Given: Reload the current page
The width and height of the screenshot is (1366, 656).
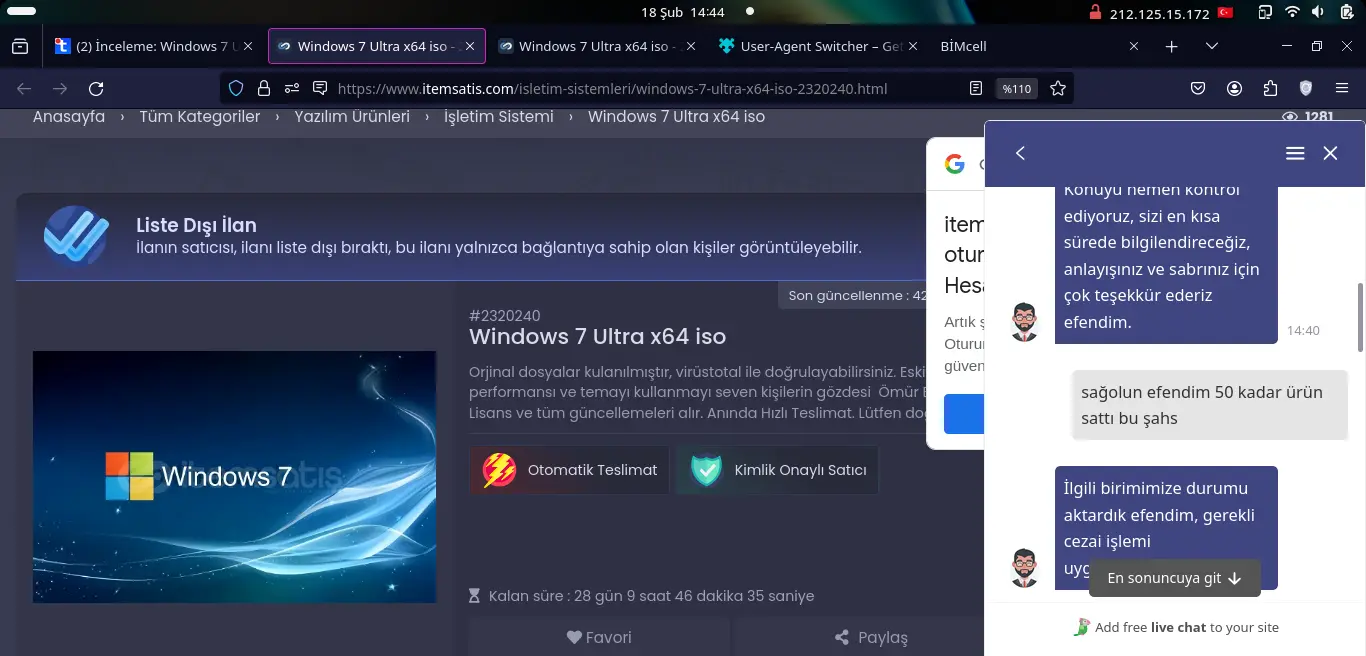Looking at the screenshot, I should [x=96, y=88].
